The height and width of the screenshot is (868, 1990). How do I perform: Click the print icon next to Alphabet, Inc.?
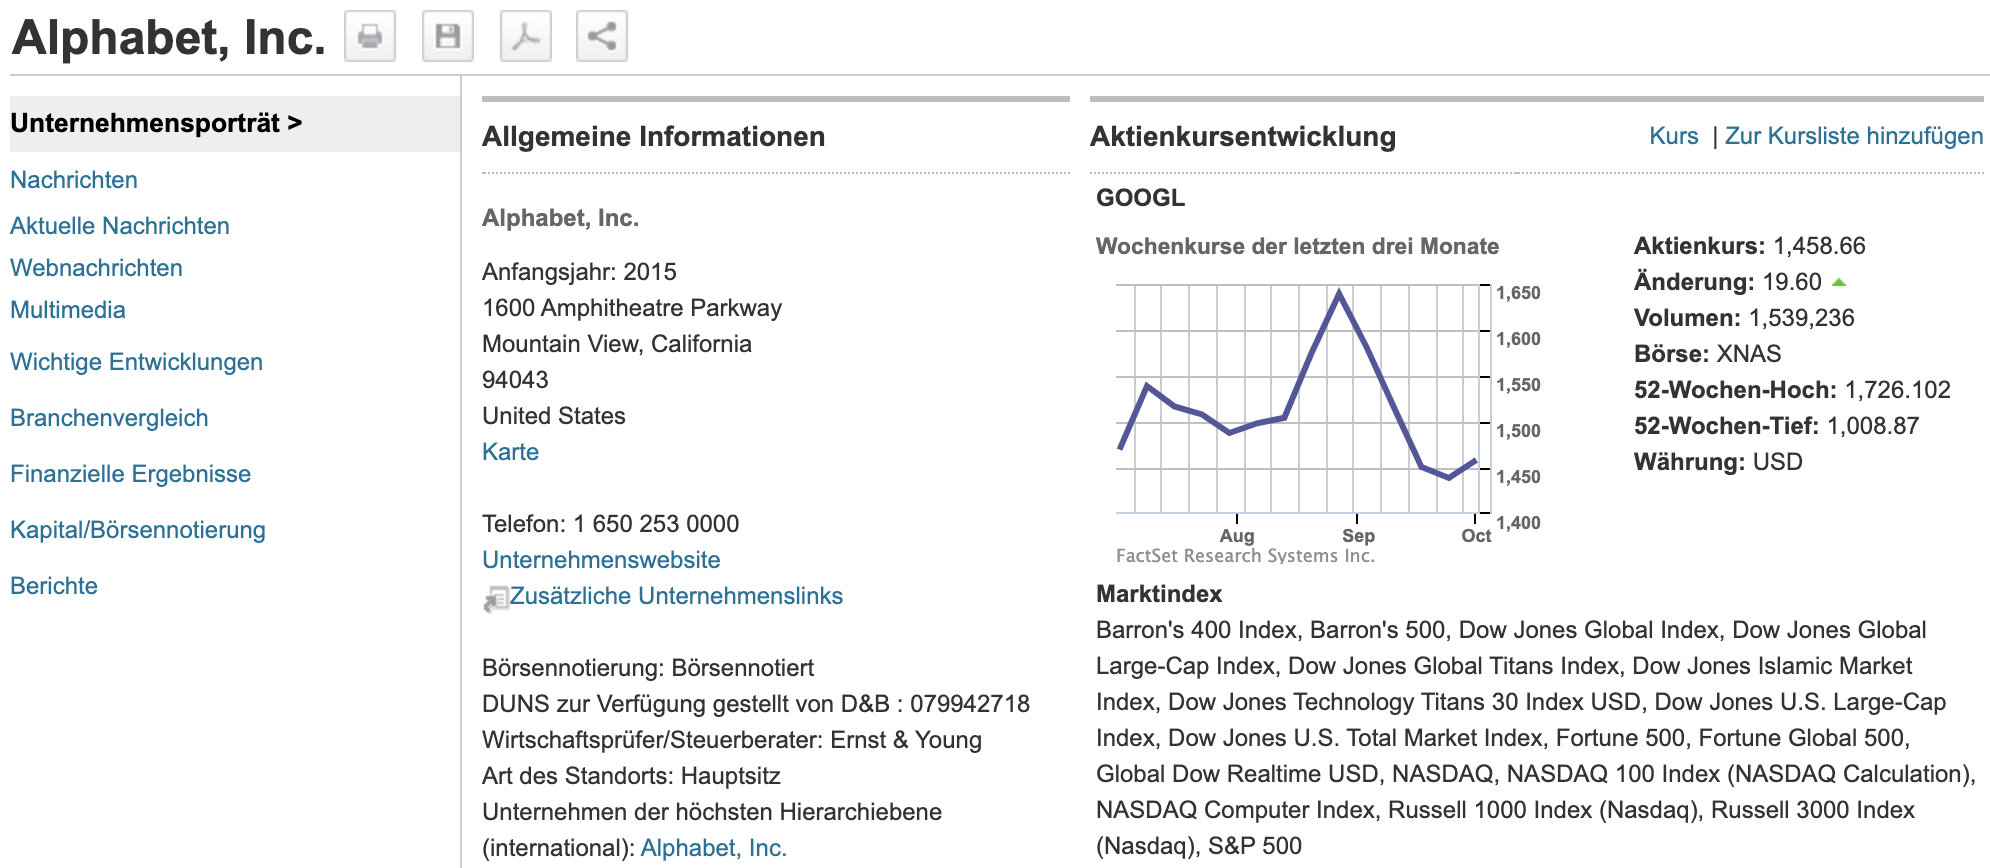(x=370, y=37)
